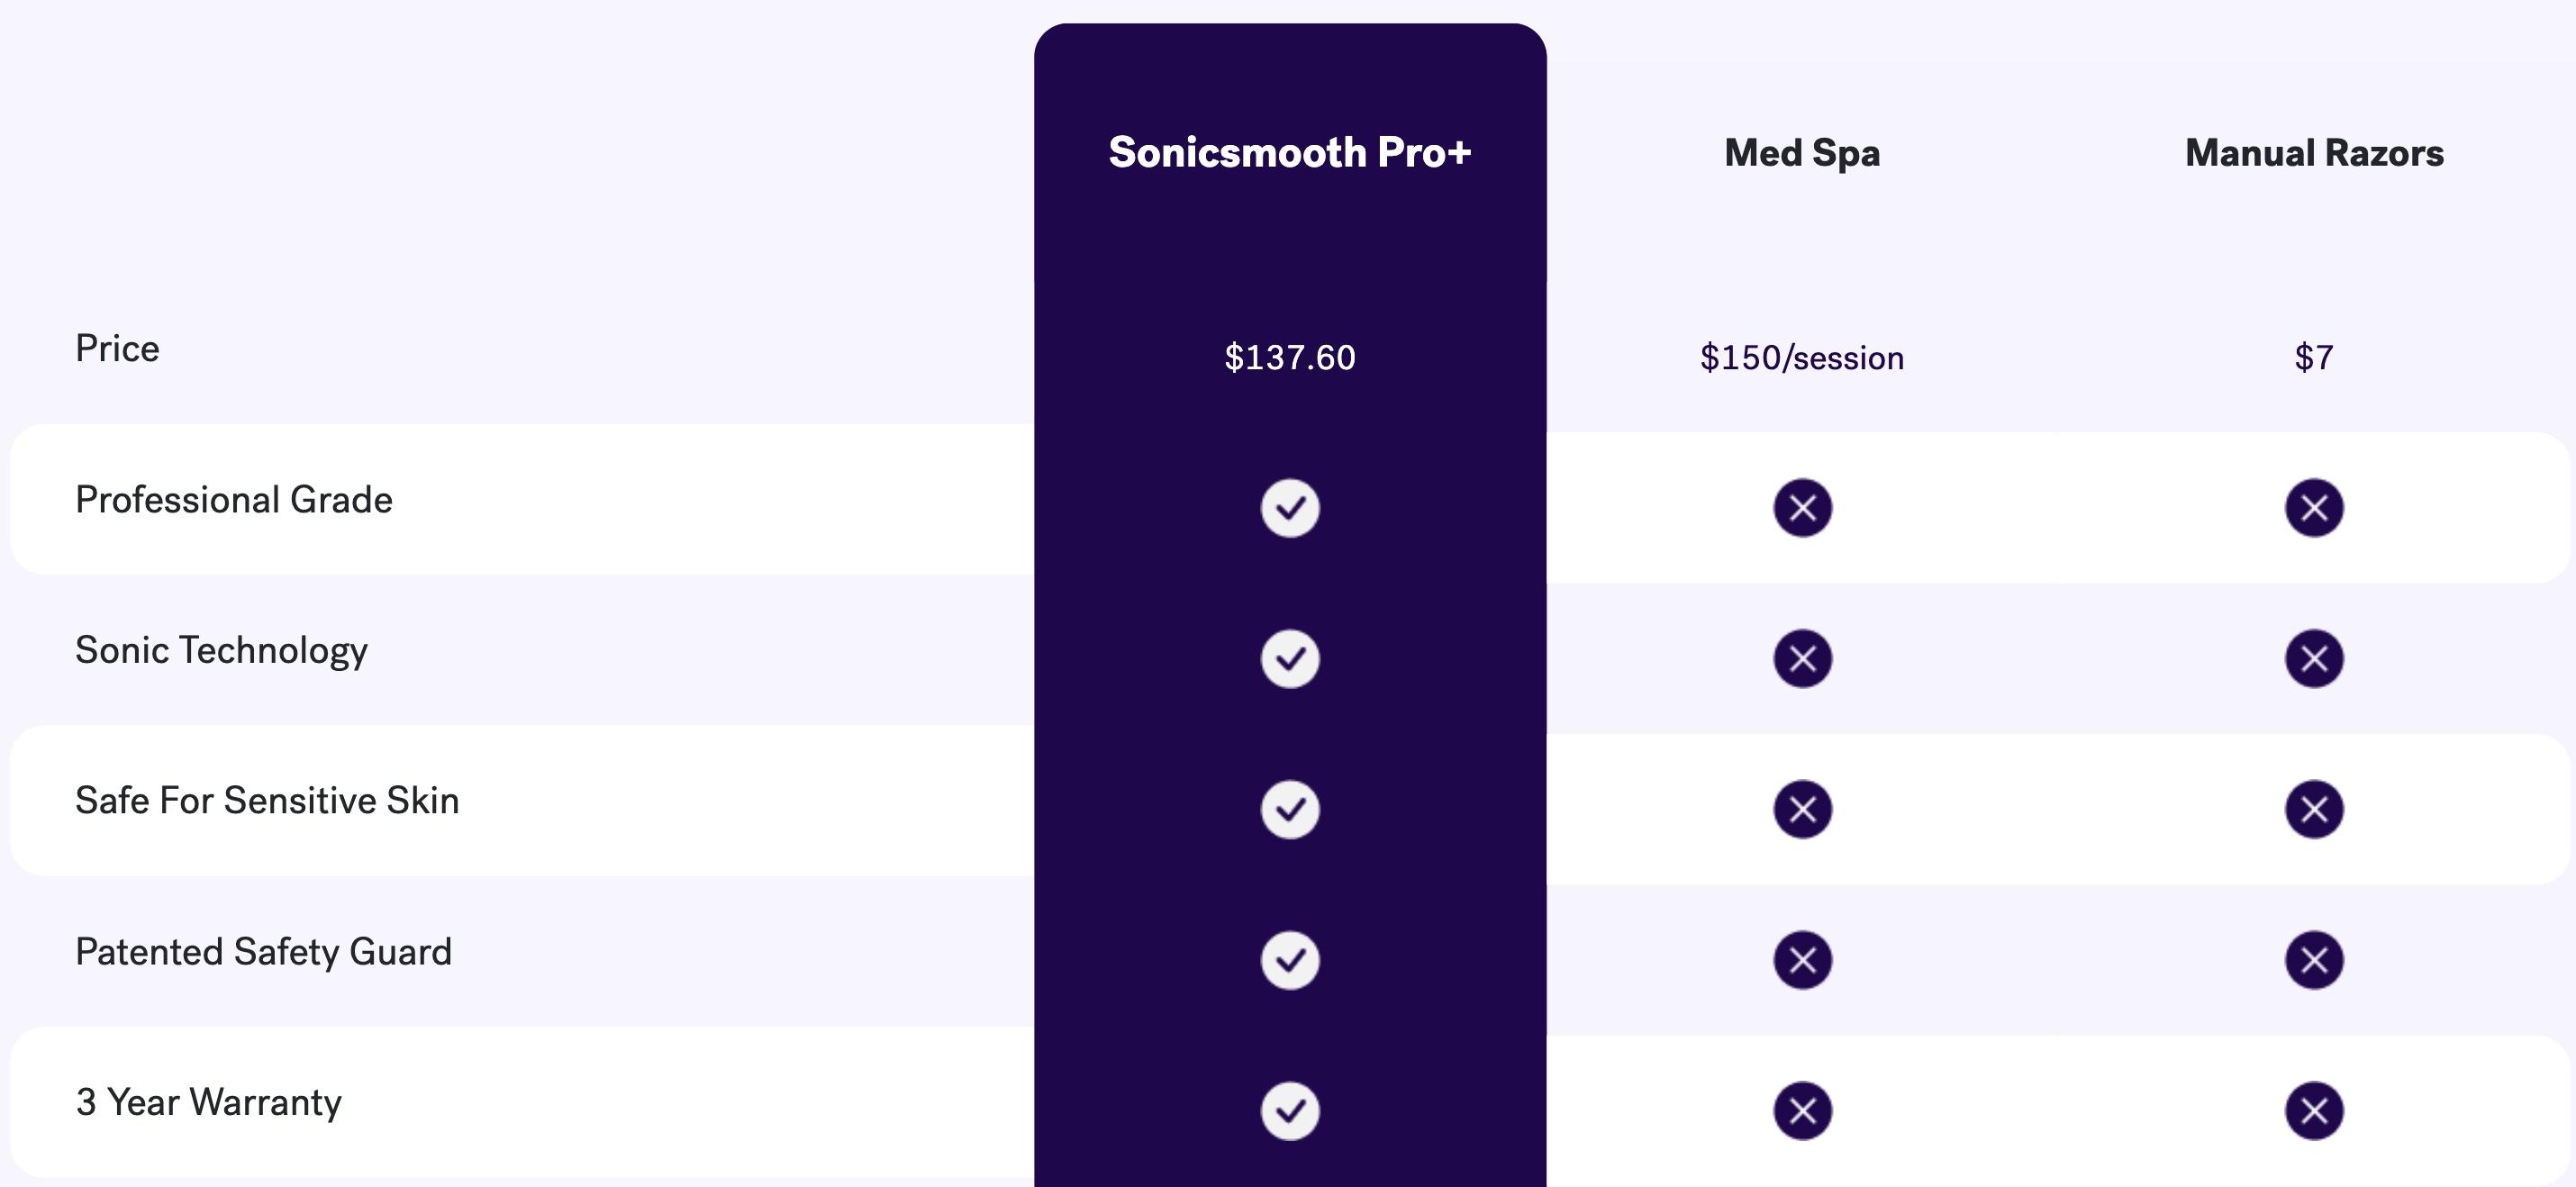Viewport: 2576px width, 1187px height.
Task: Click Manual Razors X icon for Sonic Technology
Action: [x=2314, y=658]
